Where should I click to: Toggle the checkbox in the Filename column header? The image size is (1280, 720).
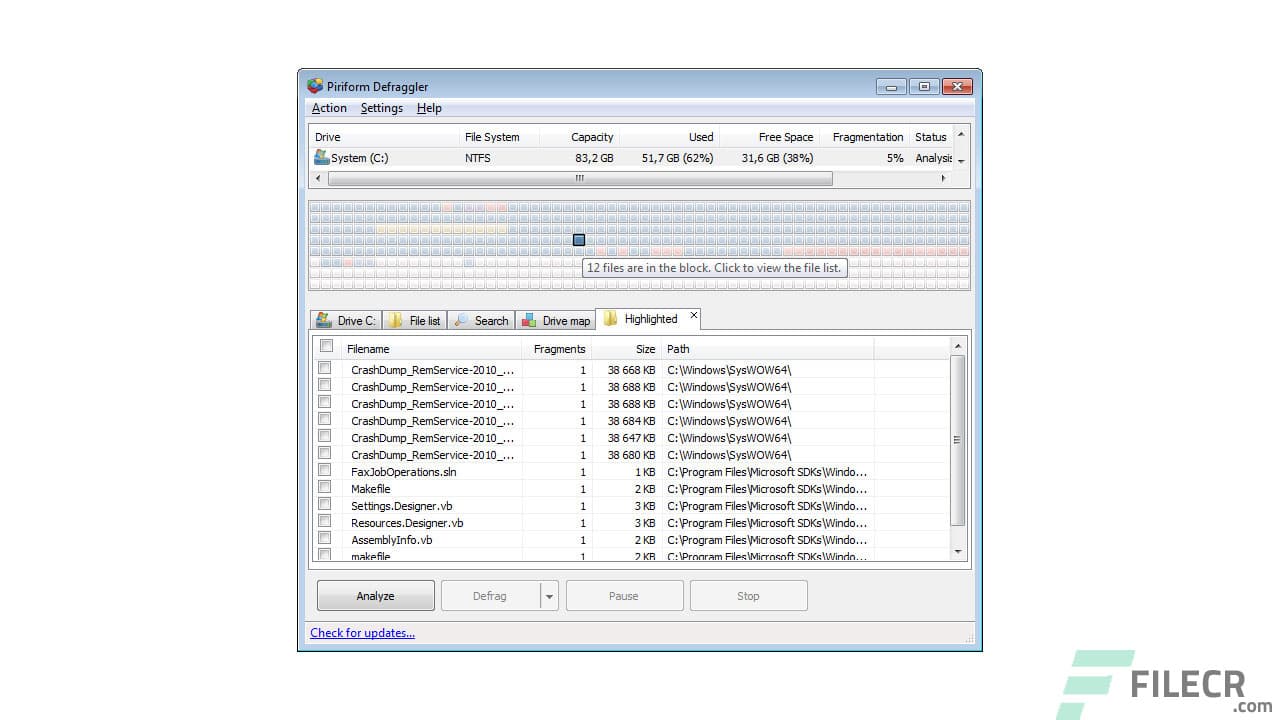click(x=326, y=345)
